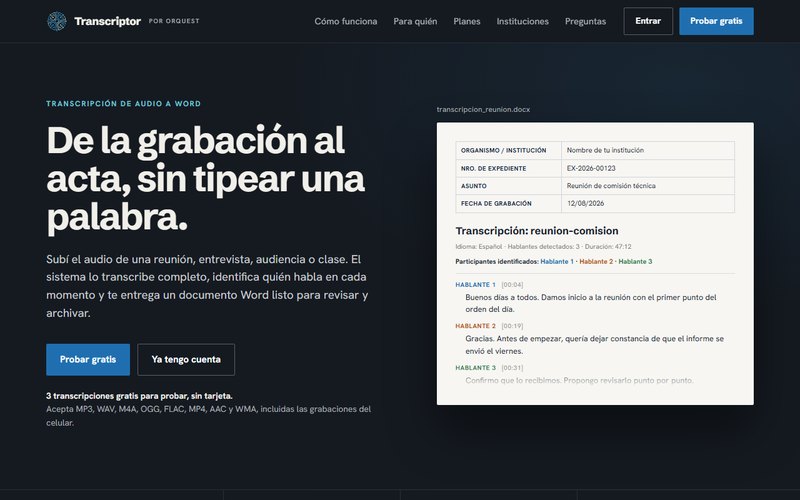Viewport: 800px width, 500px height.
Task: Click the FECHA DE GRABACIÓN cell
Action: [x=509, y=204]
